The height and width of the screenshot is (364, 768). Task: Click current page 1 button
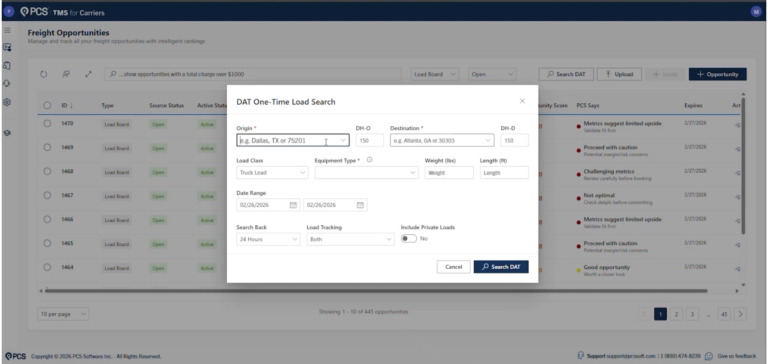point(660,314)
